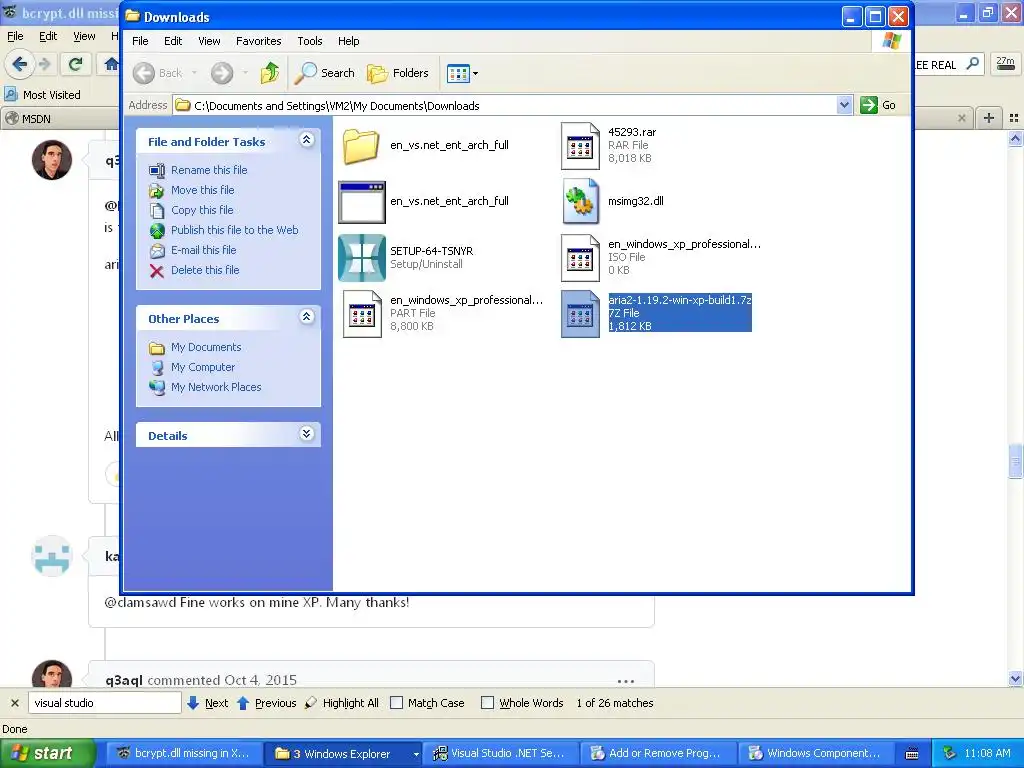
Task: Close the find bar with the X
Action: point(14,703)
